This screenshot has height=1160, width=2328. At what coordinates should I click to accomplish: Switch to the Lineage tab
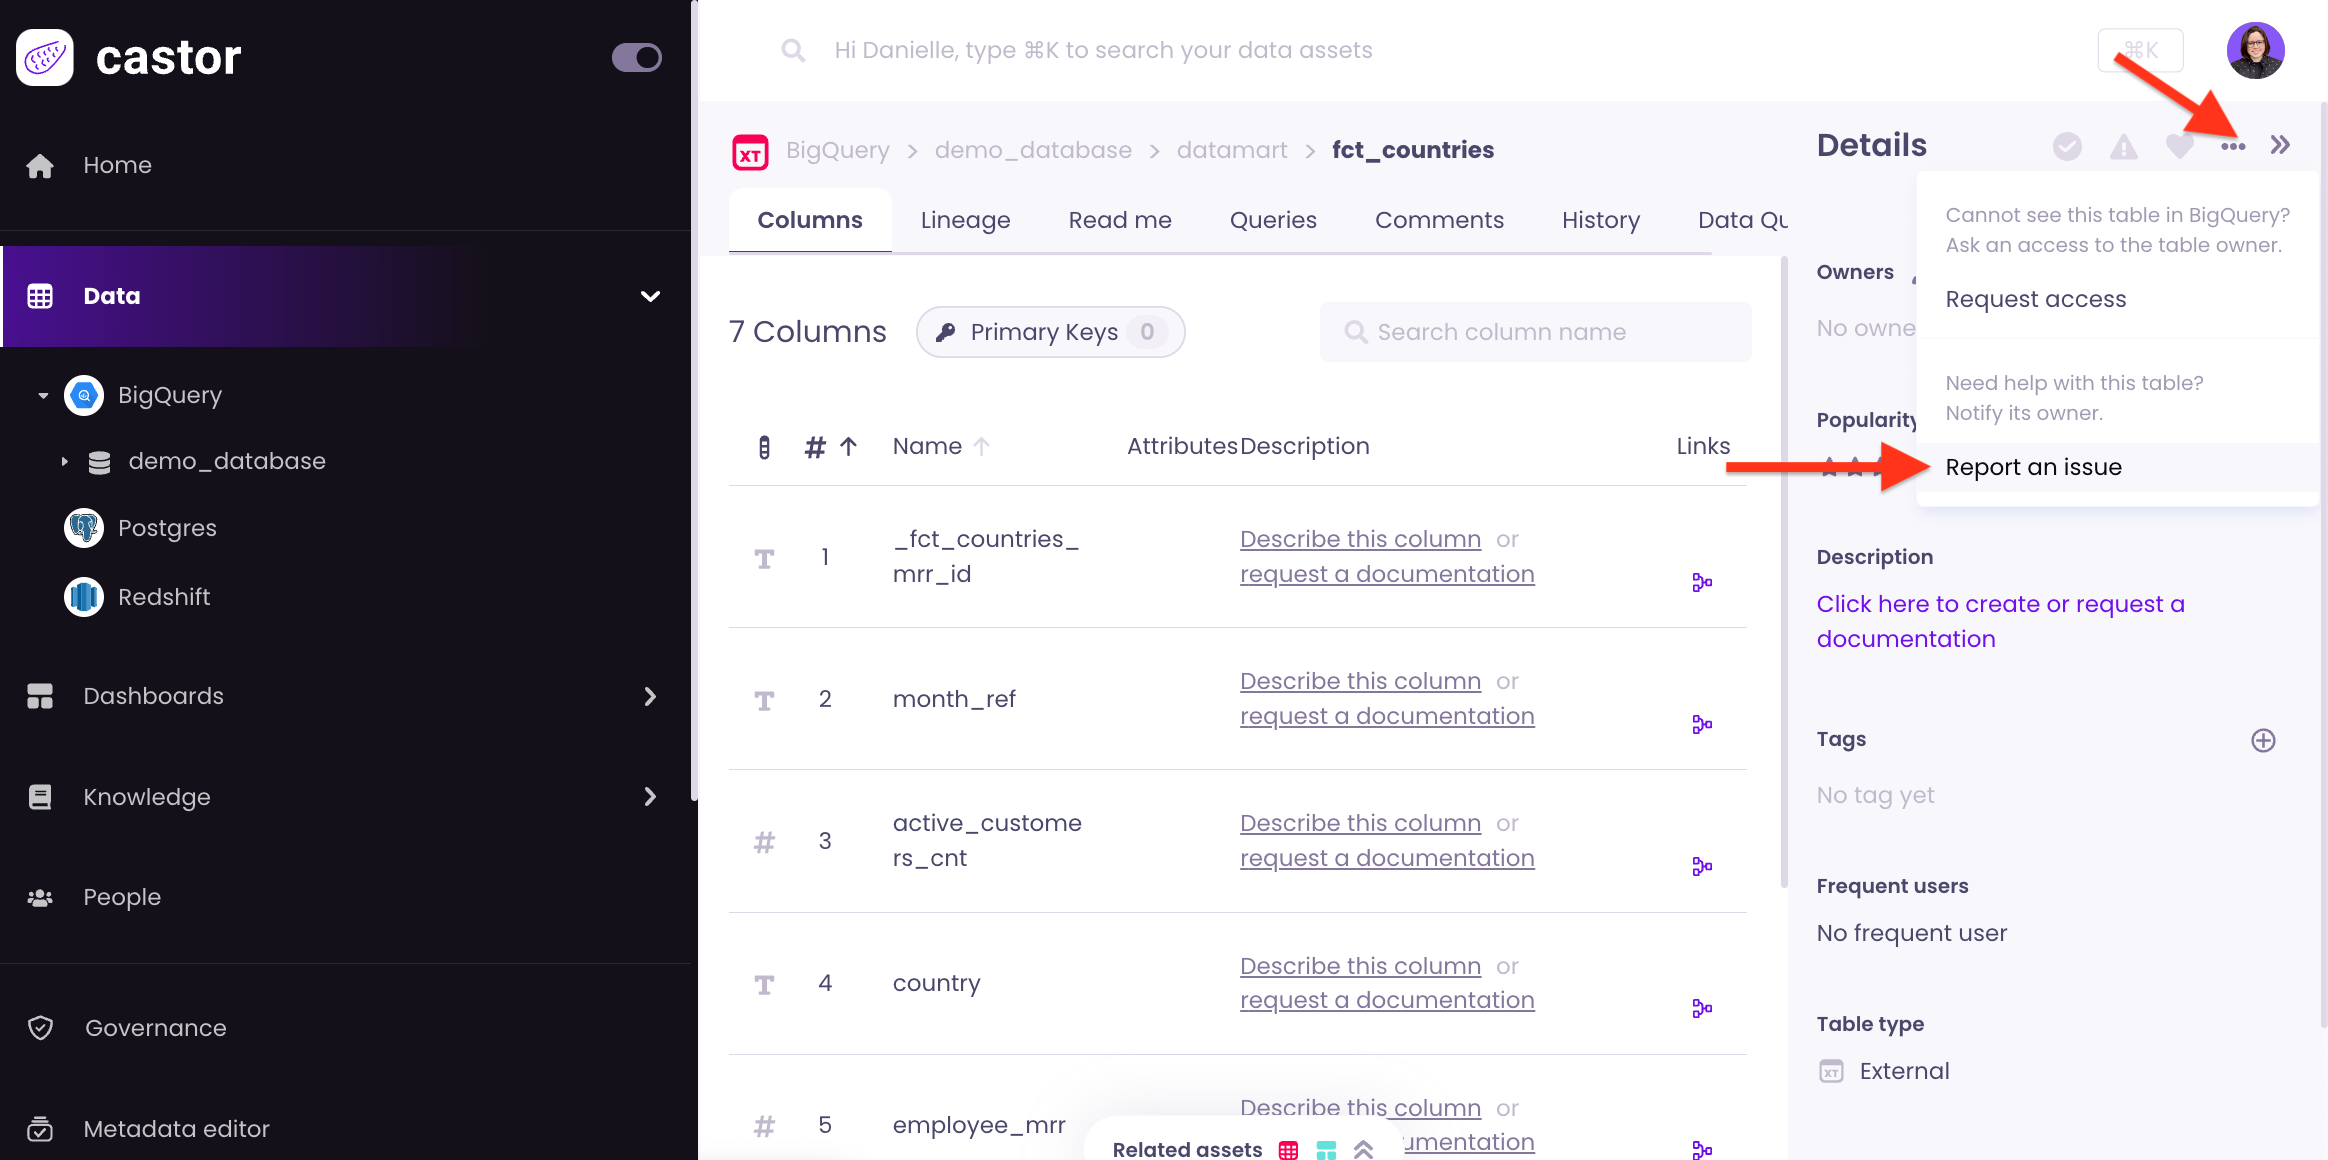(x=965, y=220)
